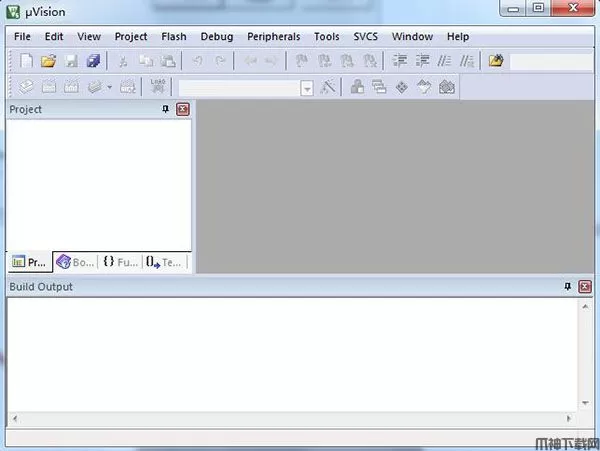Click the find text box in the top toolbar
This screenshot has height=451, width=600.
point(552,62)
